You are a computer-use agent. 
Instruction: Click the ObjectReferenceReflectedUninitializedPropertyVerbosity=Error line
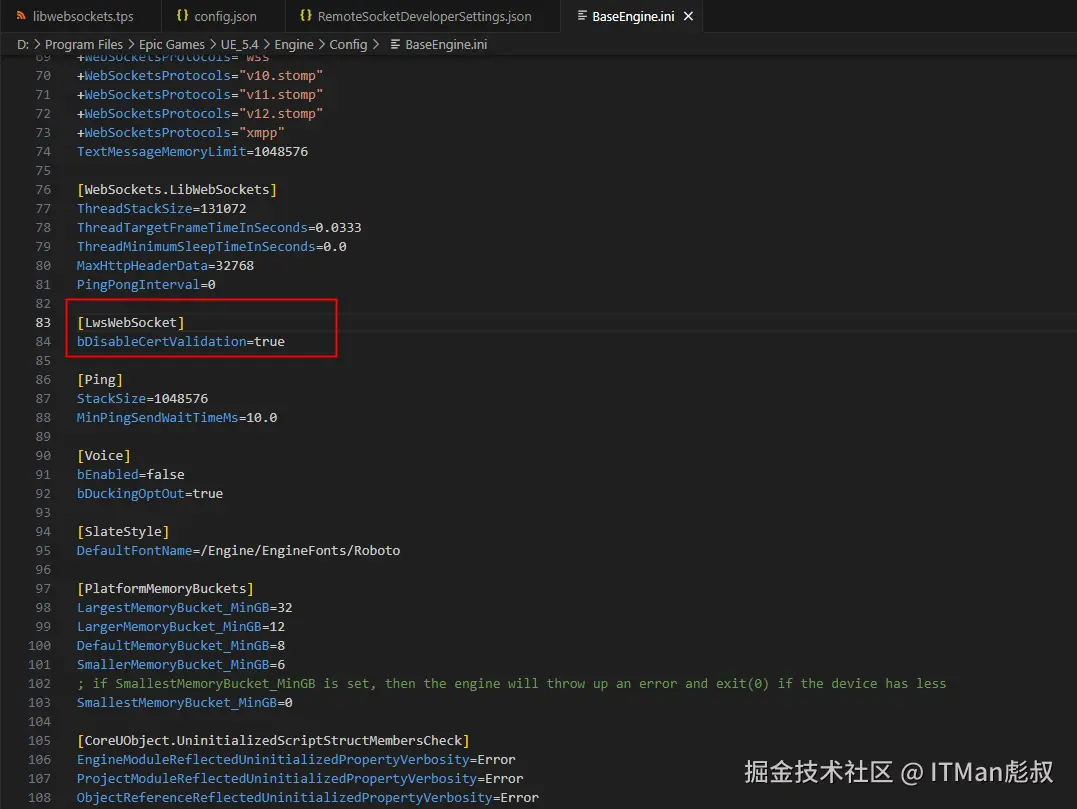pos(308,798)
